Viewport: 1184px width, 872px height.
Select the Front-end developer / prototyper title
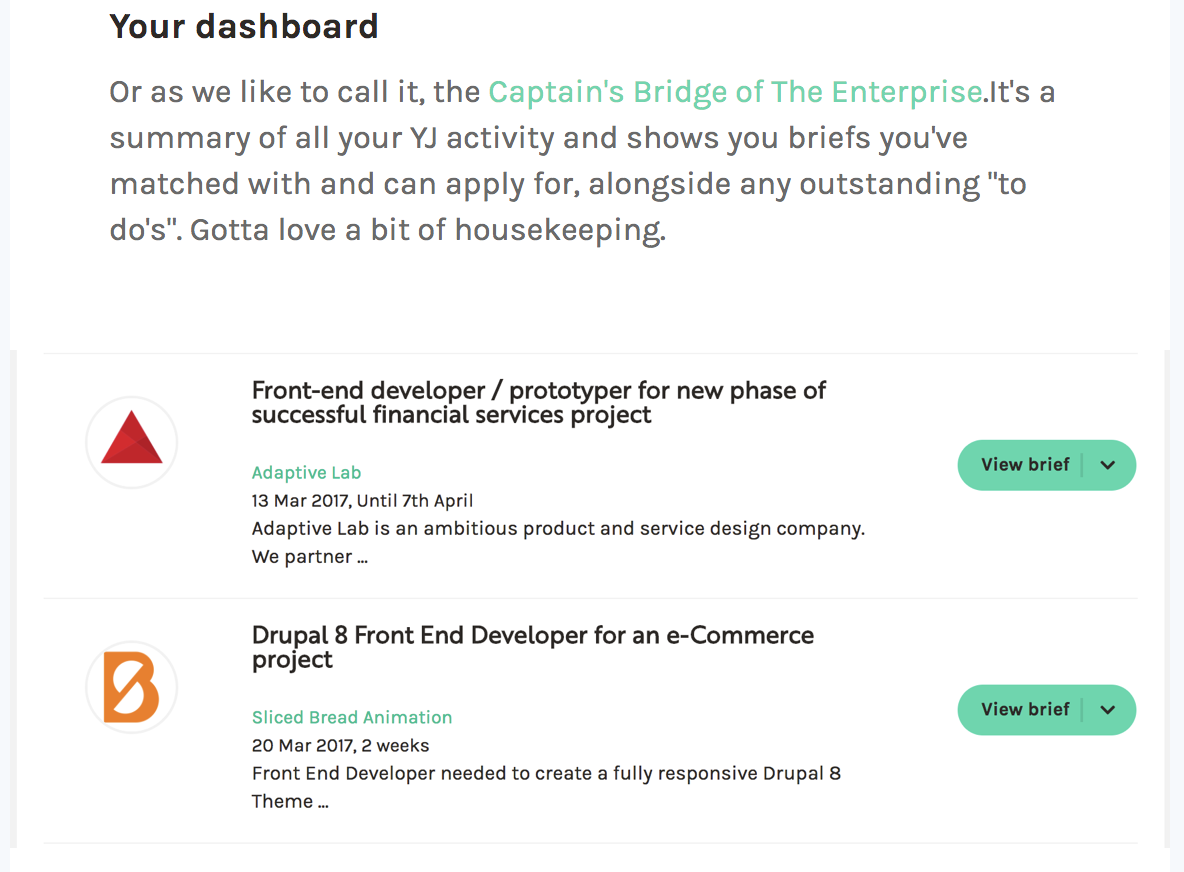coord(538,402)
